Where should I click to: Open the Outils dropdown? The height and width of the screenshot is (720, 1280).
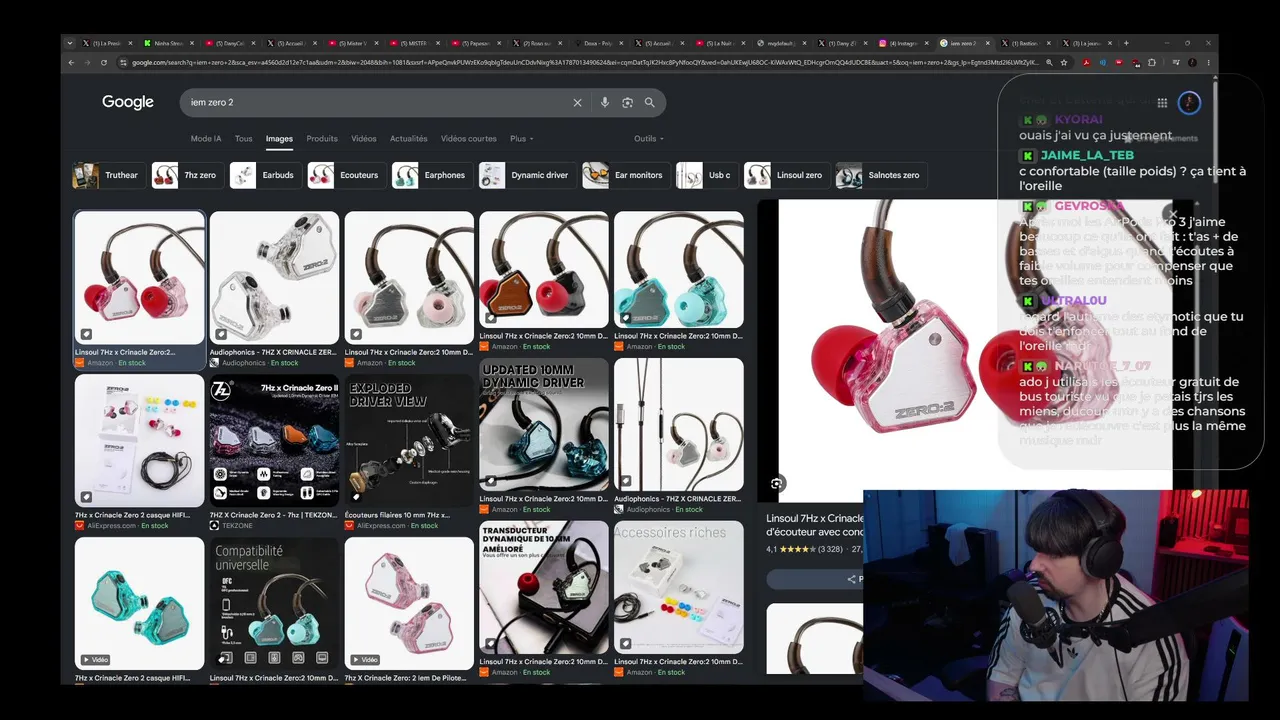click(x=648, y=139)
